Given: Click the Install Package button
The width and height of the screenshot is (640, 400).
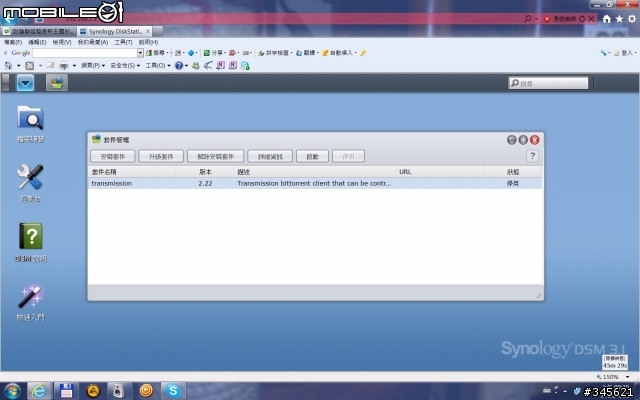Looking at the screenshot, I should point(113,156).
